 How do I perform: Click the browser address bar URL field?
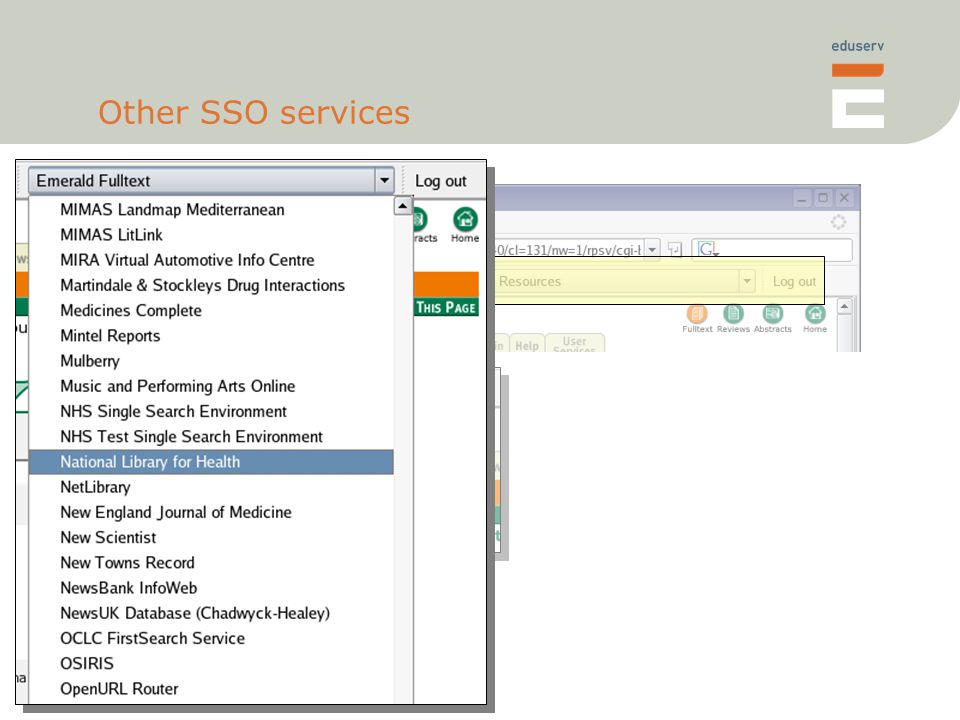click(x=569, y=249)
